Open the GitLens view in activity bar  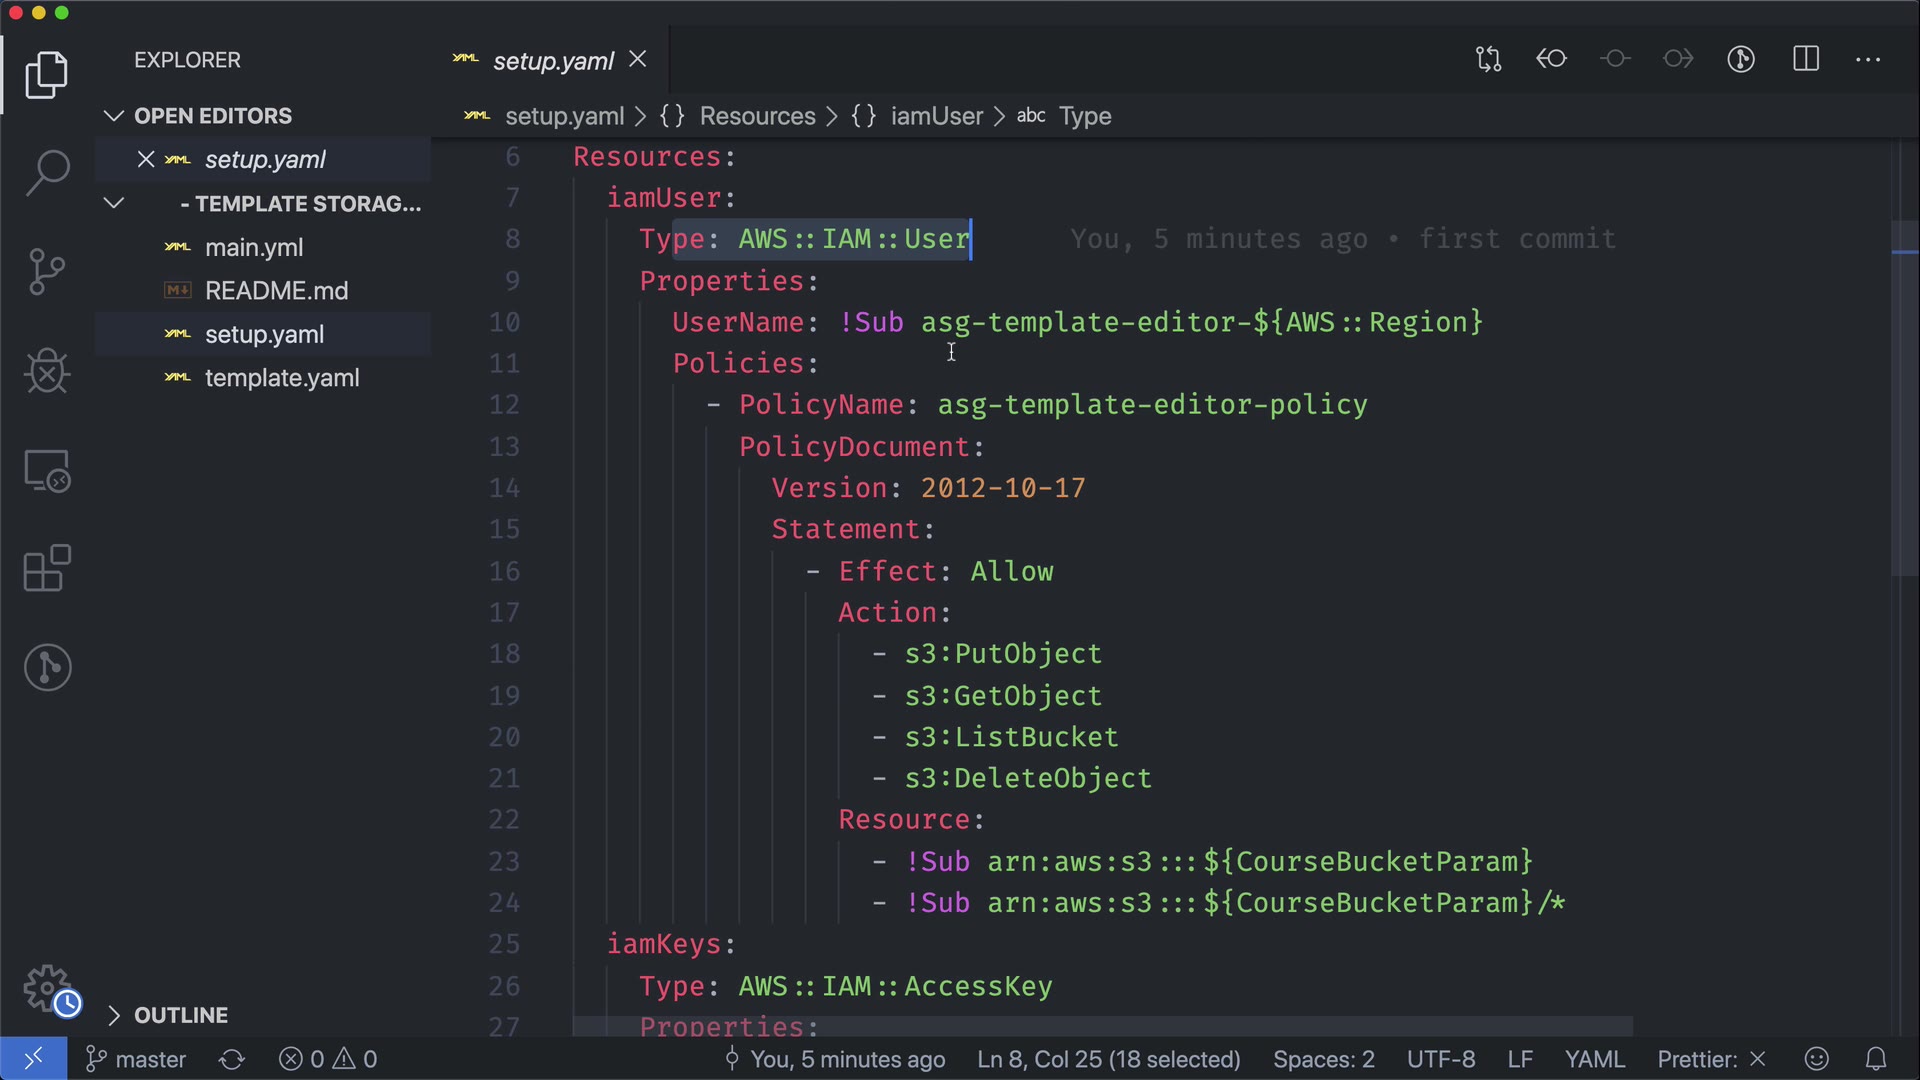pyautogui.click(x=47, y=667)
